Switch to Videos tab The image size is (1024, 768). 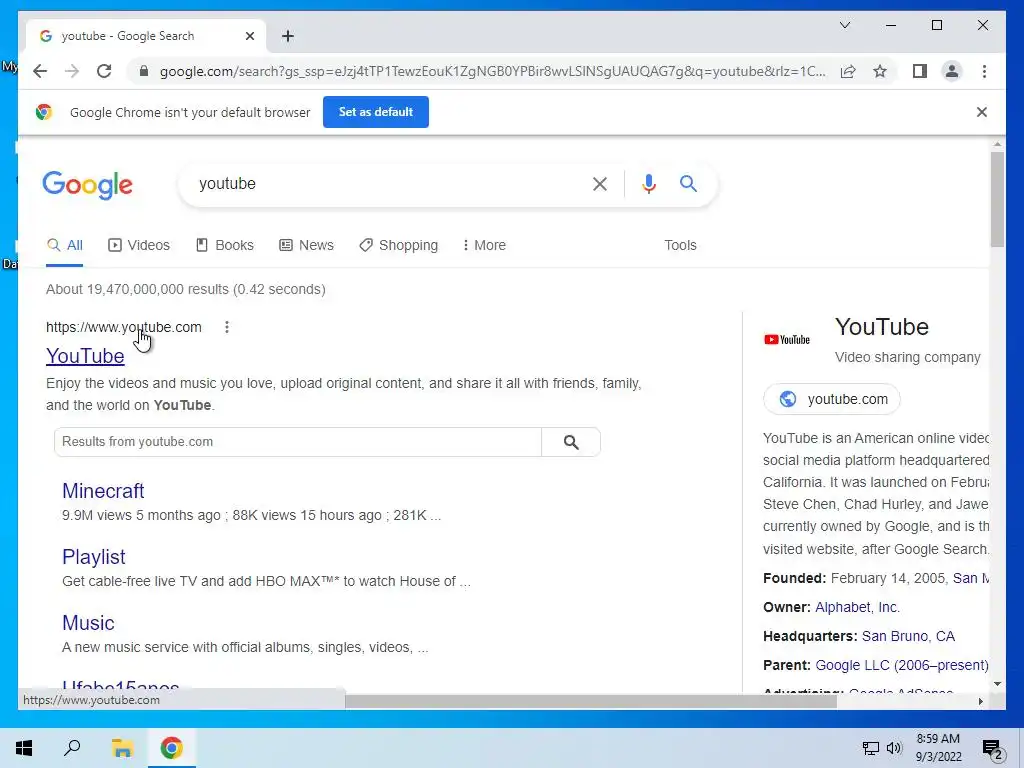pos(138,246)
